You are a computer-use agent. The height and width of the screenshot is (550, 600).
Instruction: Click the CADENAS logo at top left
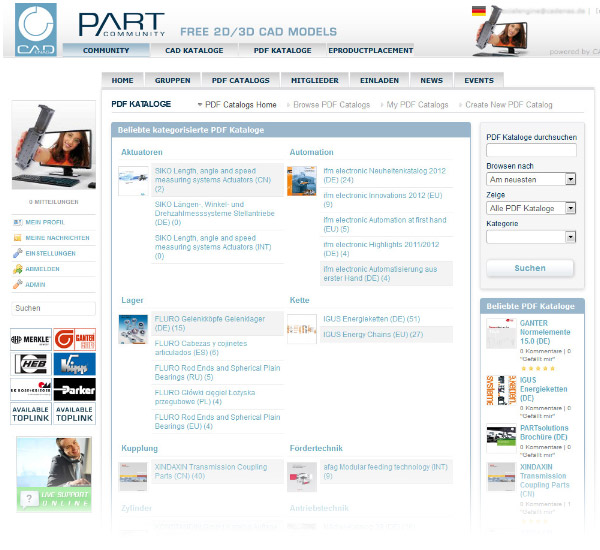(x=36, y=29)
